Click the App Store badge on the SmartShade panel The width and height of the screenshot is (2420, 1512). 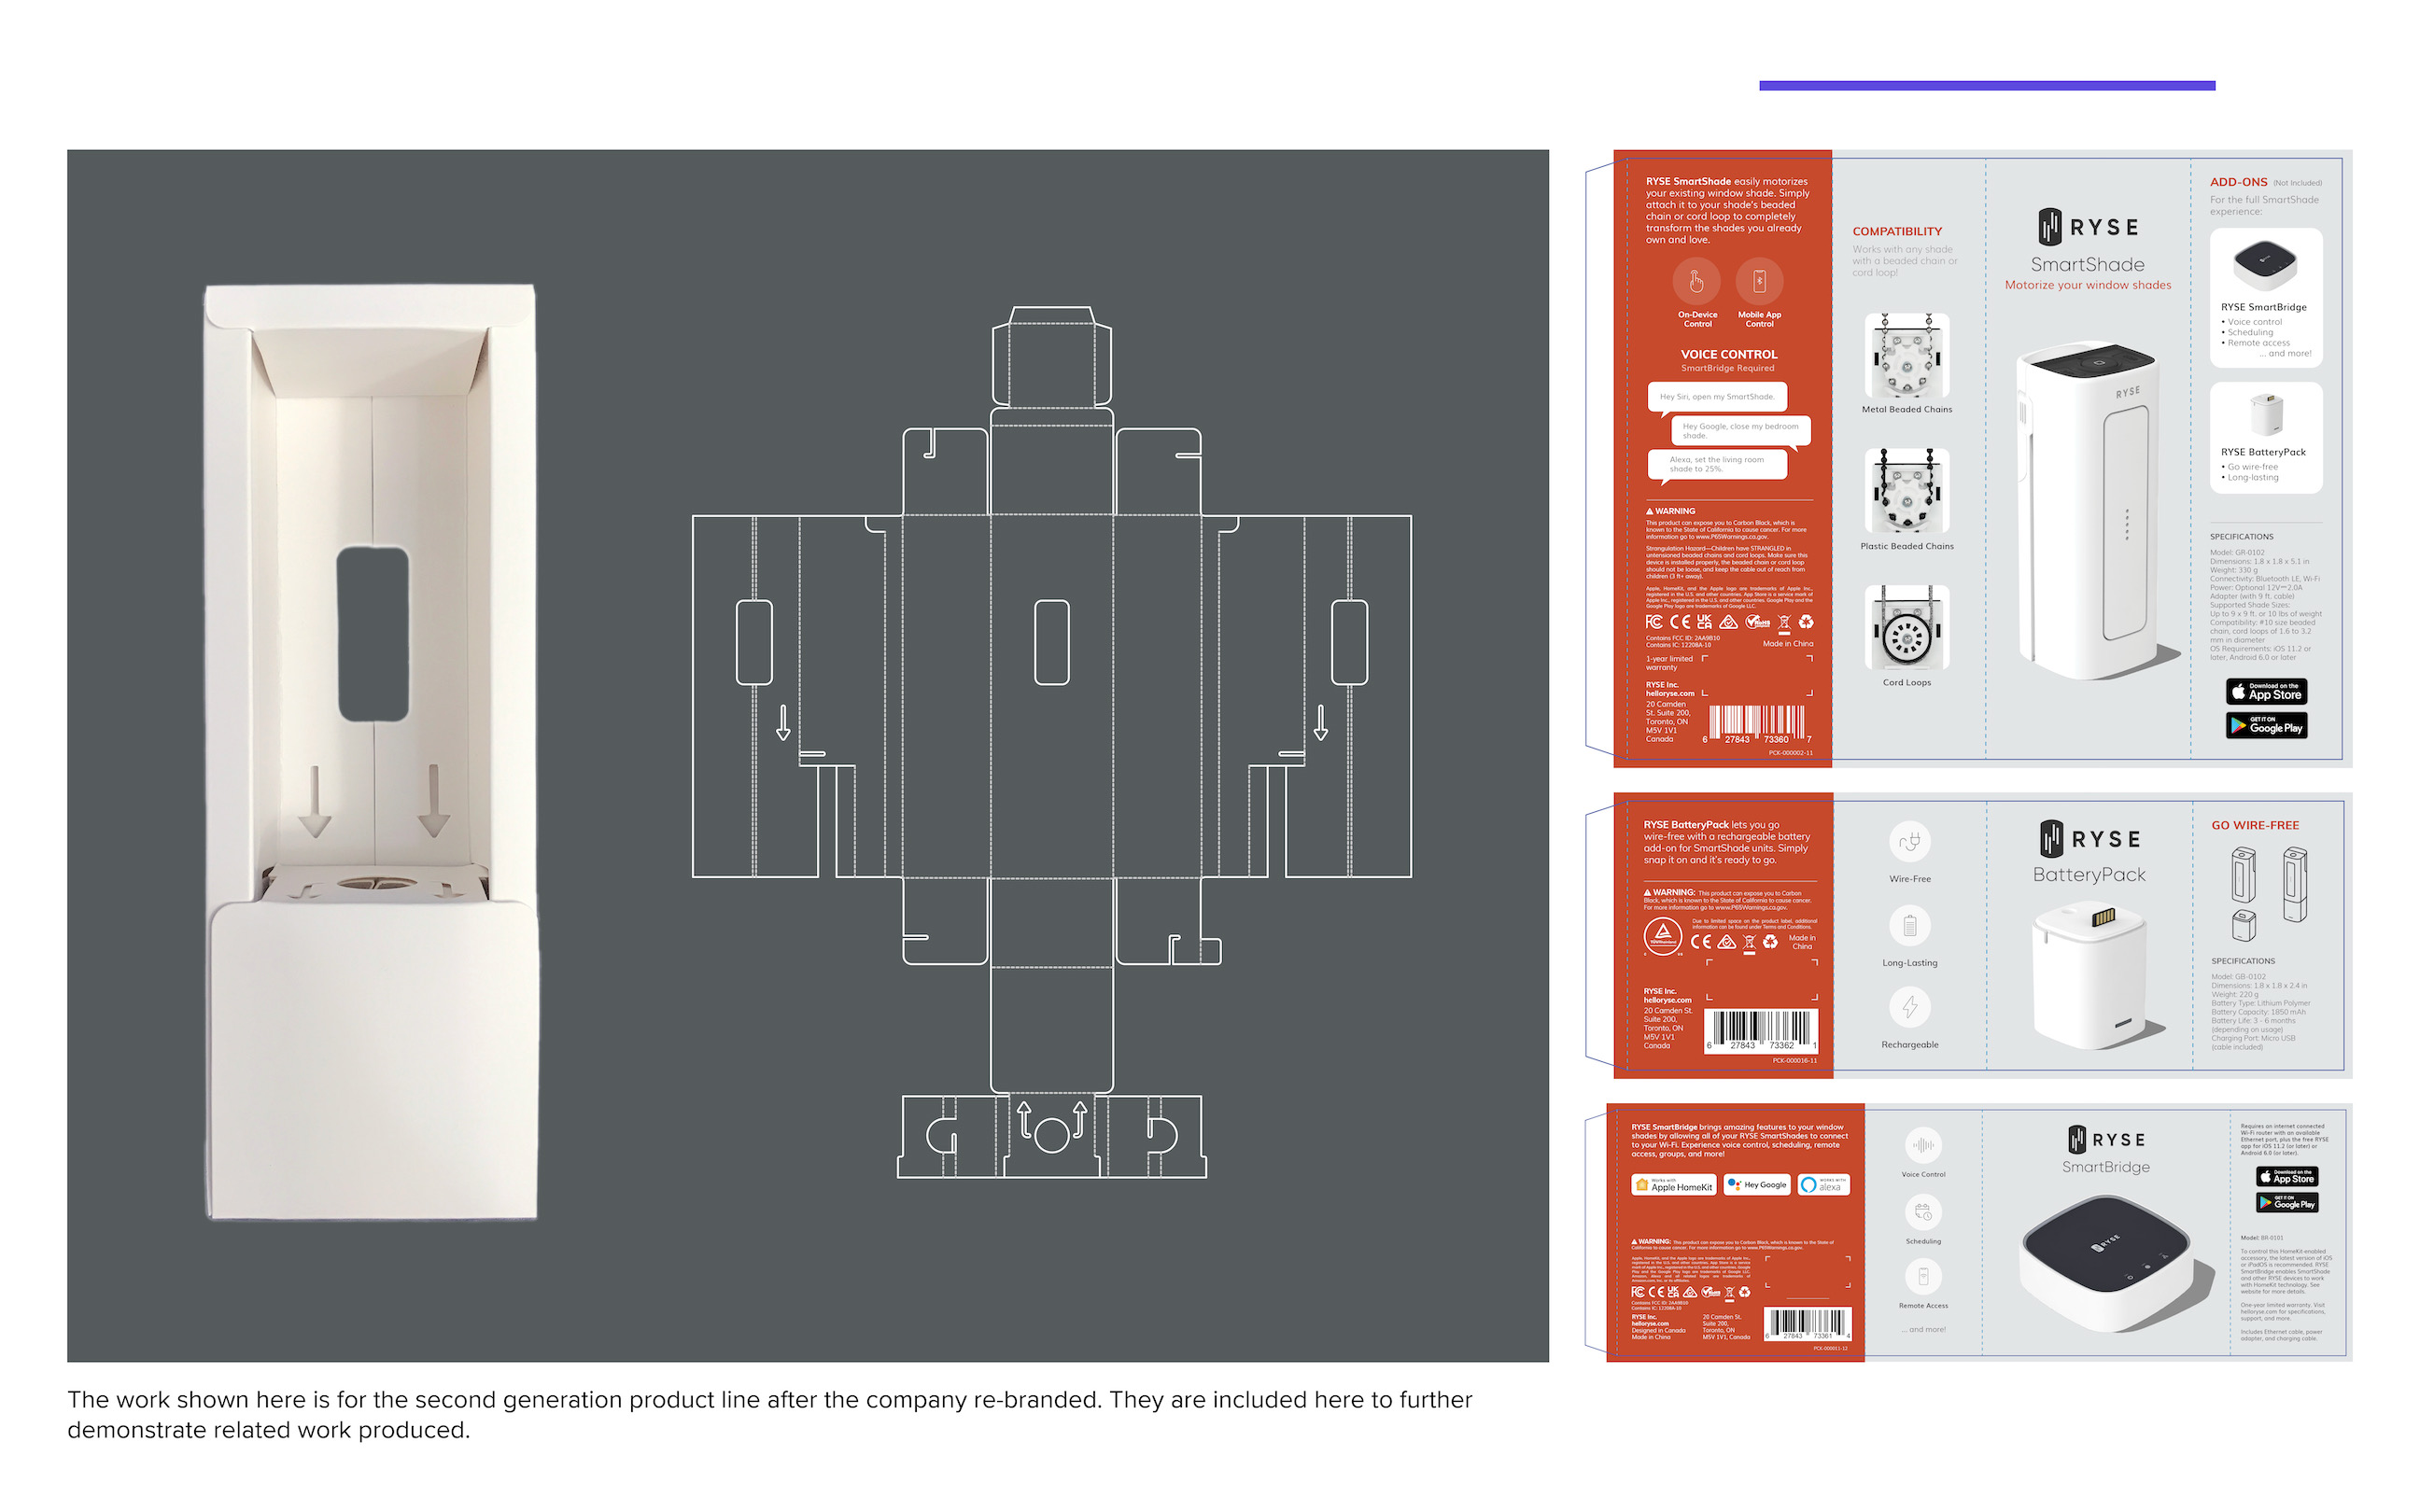[2266, 692]
